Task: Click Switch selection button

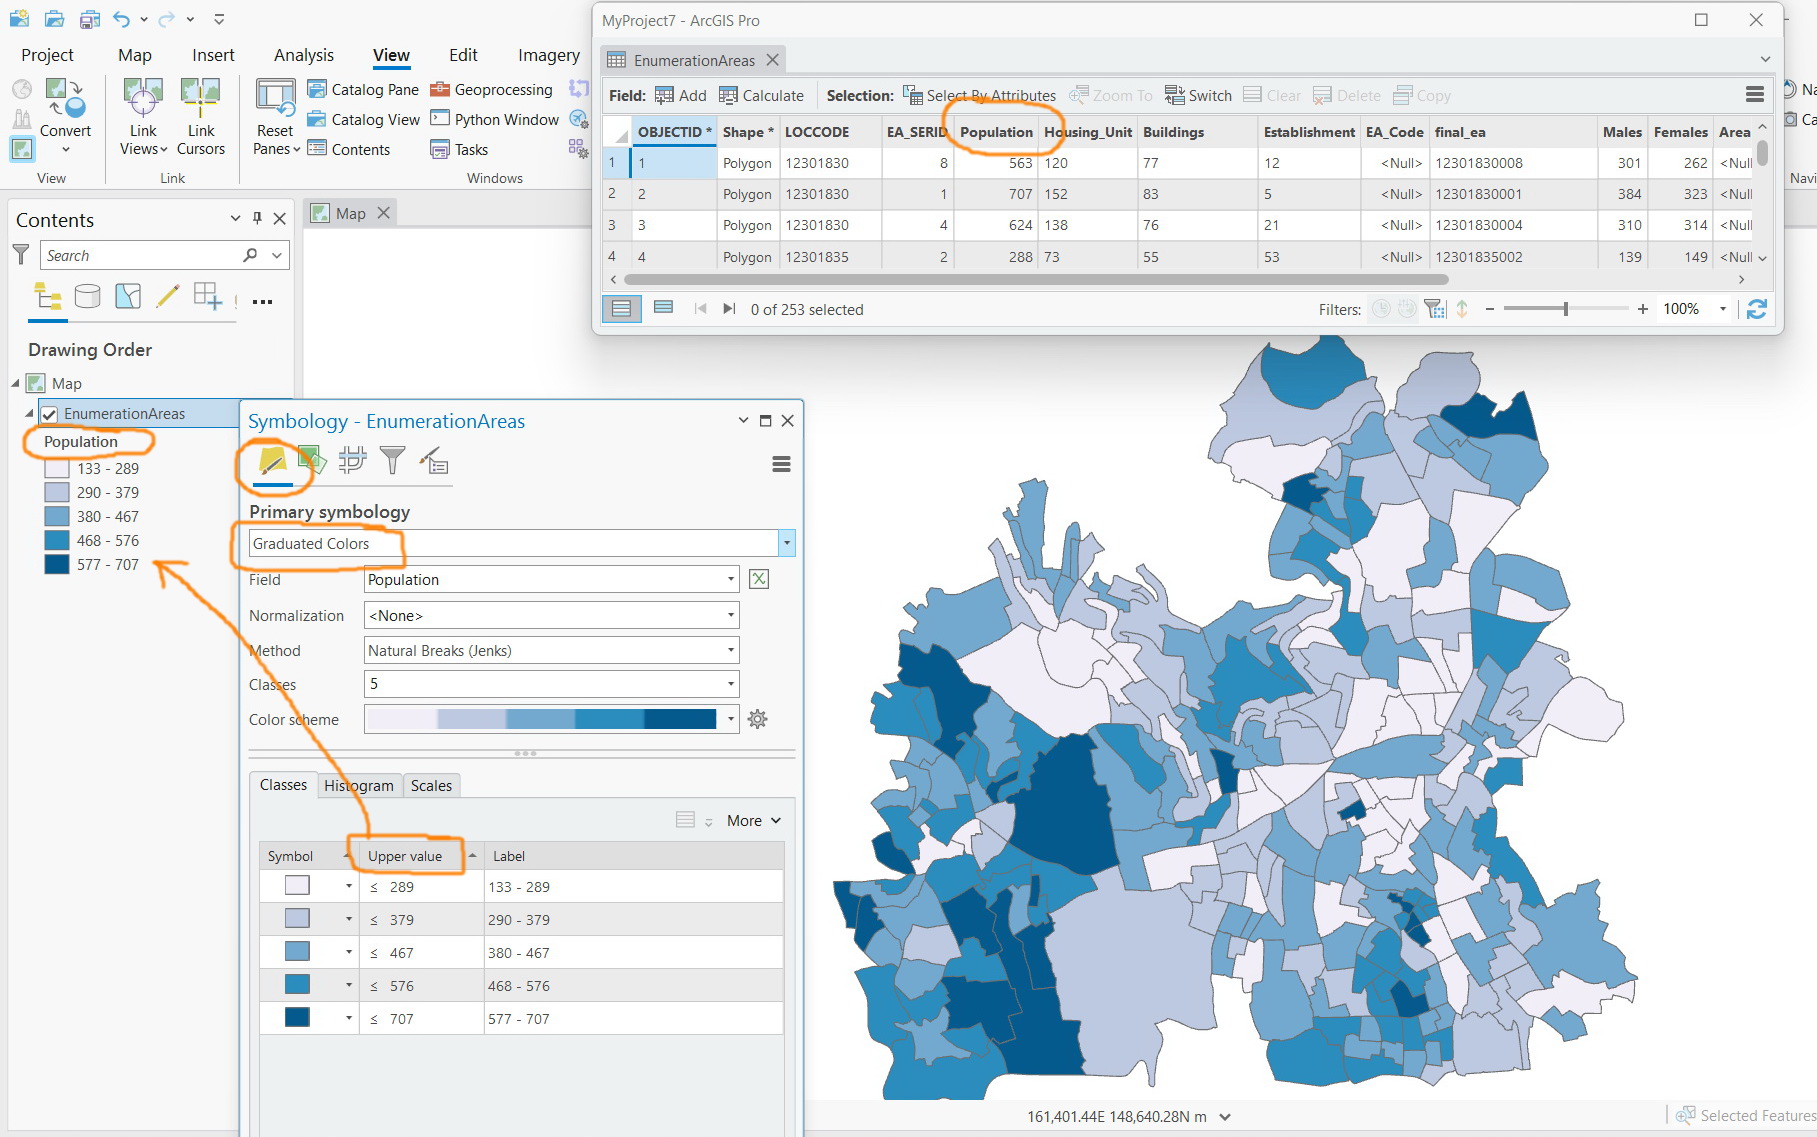Action: point(1198,95)
